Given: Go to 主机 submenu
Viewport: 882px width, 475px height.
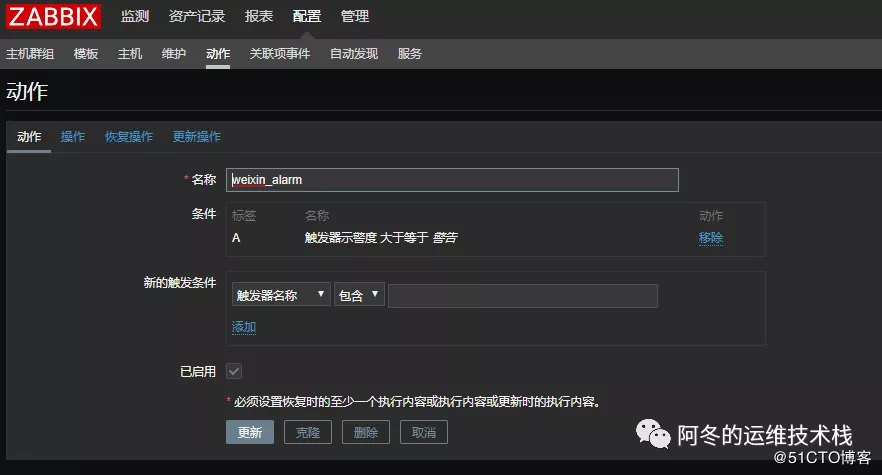Looking at the screenshot, I should click(130, 53).
